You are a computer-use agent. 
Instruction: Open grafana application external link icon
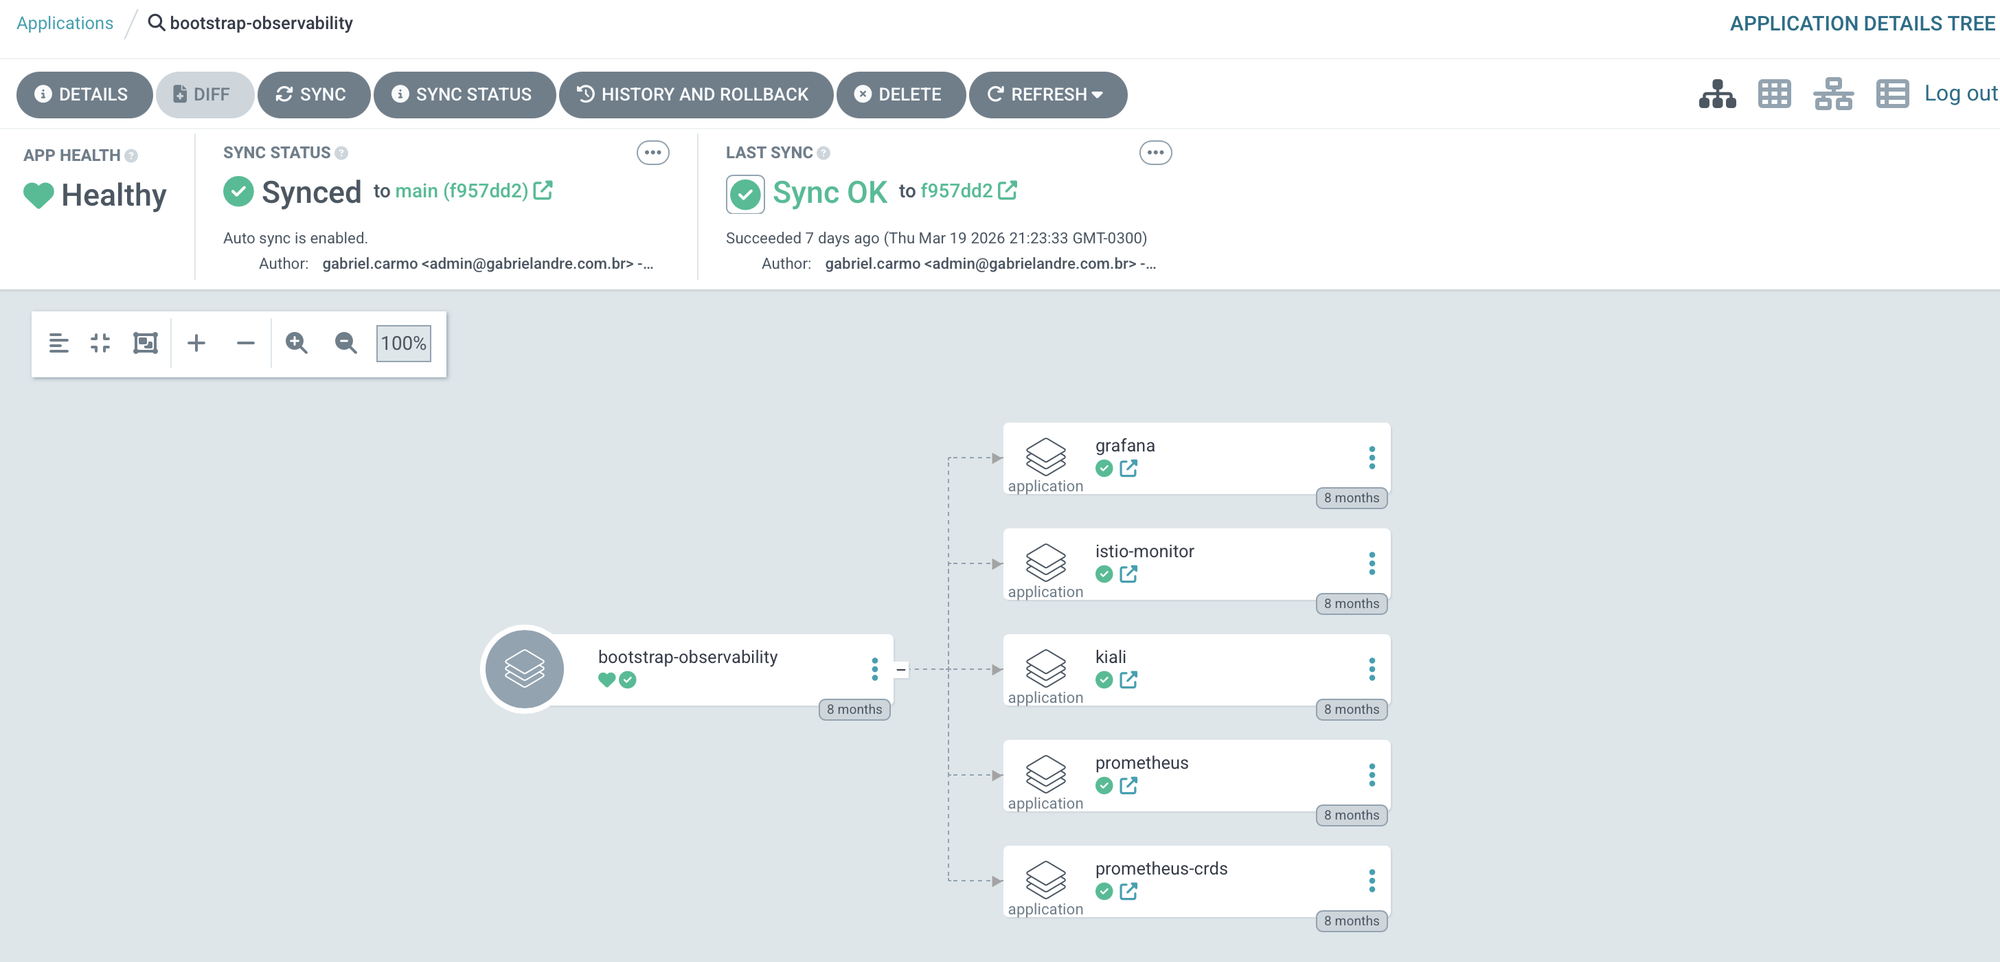1128,469
